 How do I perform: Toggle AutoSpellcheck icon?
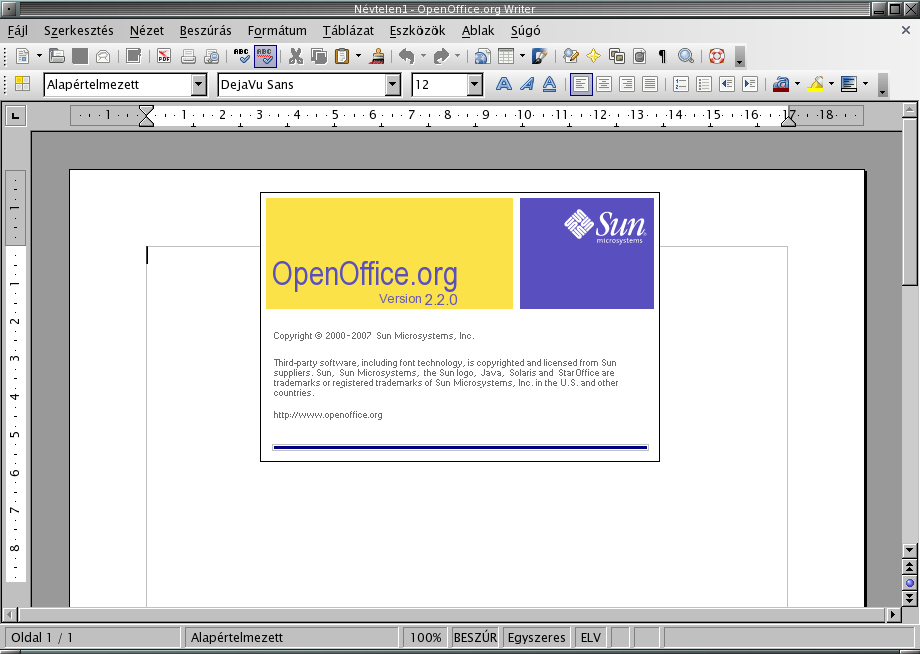tap(265, 56)
